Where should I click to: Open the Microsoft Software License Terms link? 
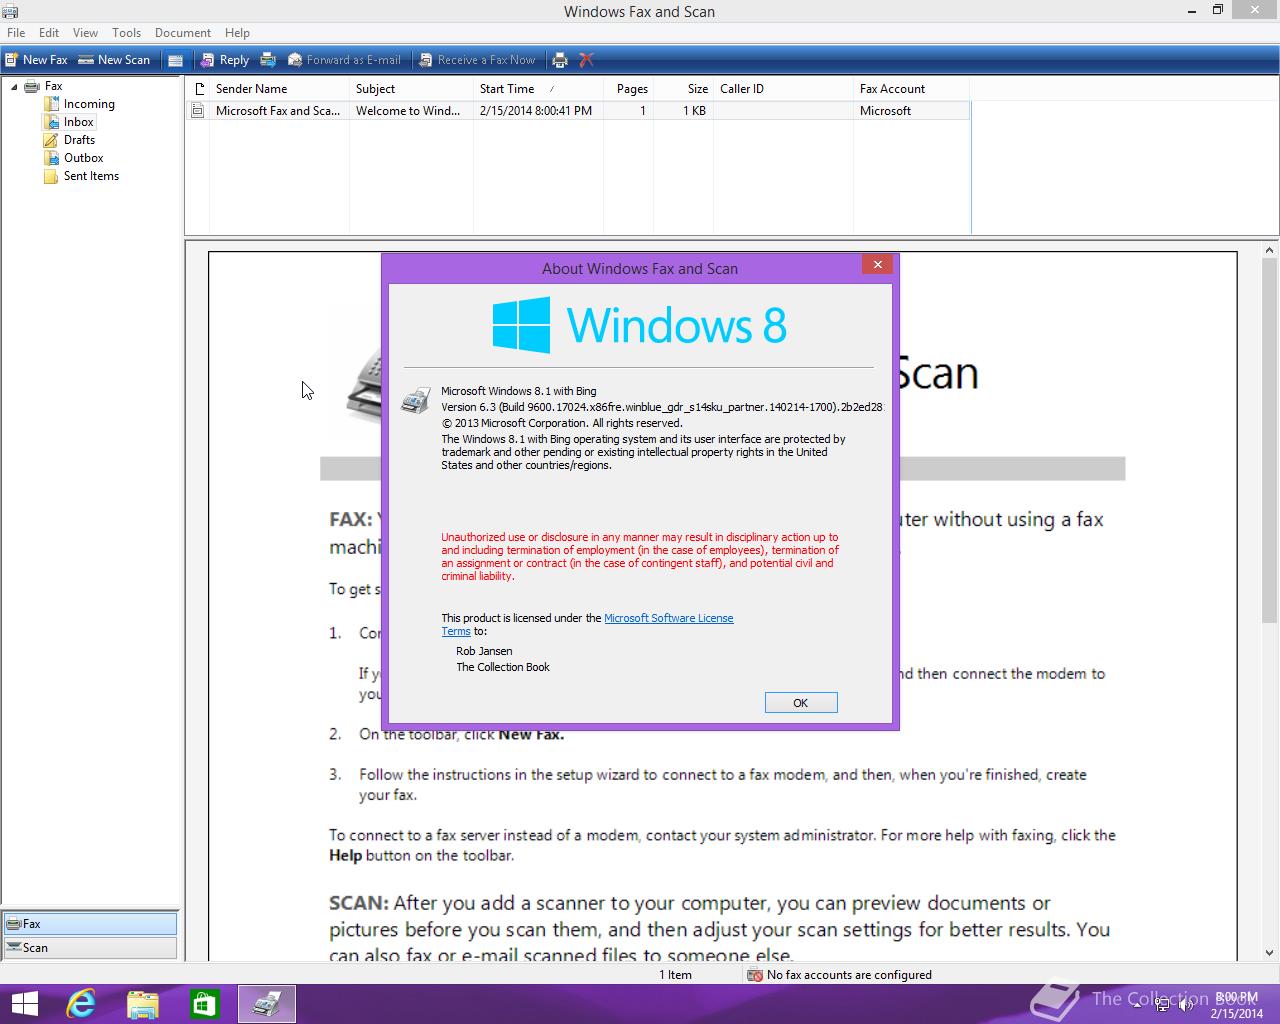pyautogui.click(x=668, y=618)
